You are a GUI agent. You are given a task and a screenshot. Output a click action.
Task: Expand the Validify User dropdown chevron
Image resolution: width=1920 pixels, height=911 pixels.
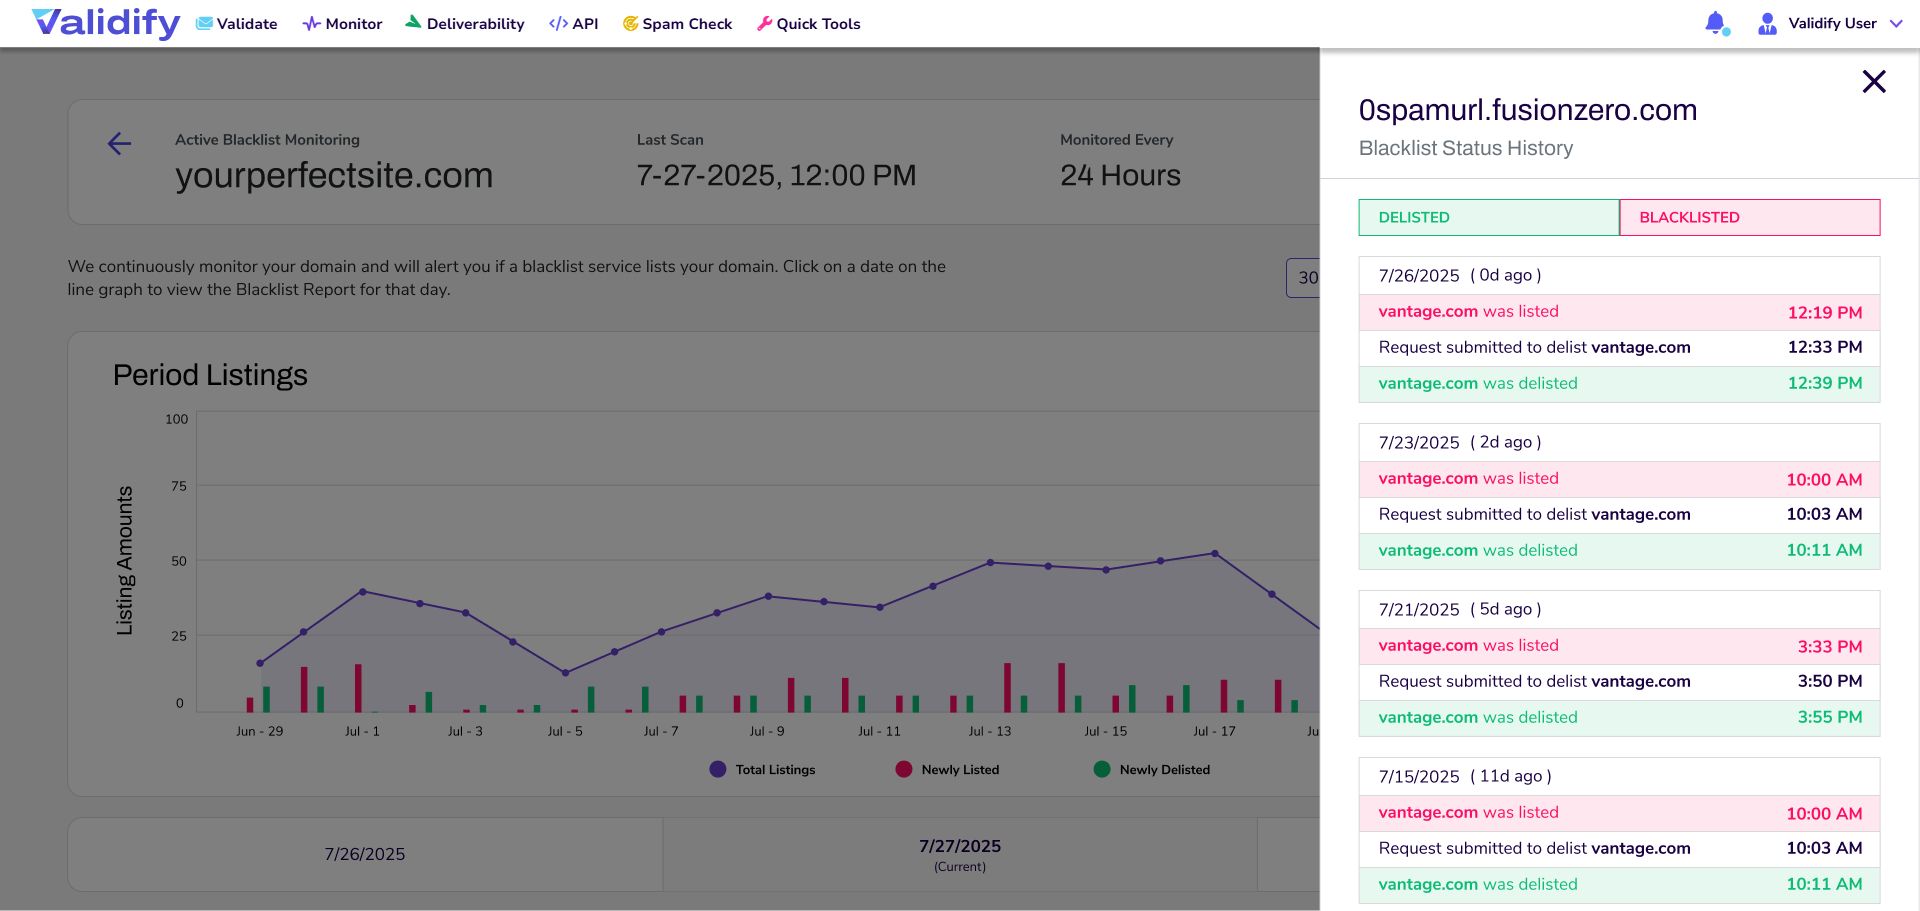[1896, 24]
